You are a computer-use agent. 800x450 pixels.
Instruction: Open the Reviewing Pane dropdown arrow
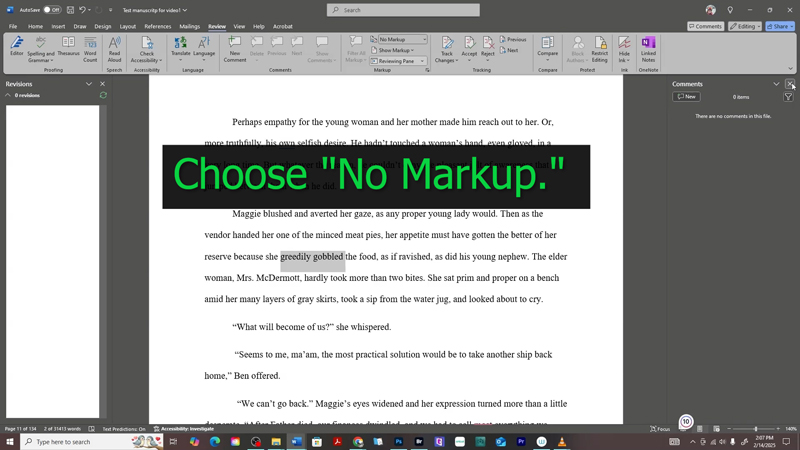point(422,61)
